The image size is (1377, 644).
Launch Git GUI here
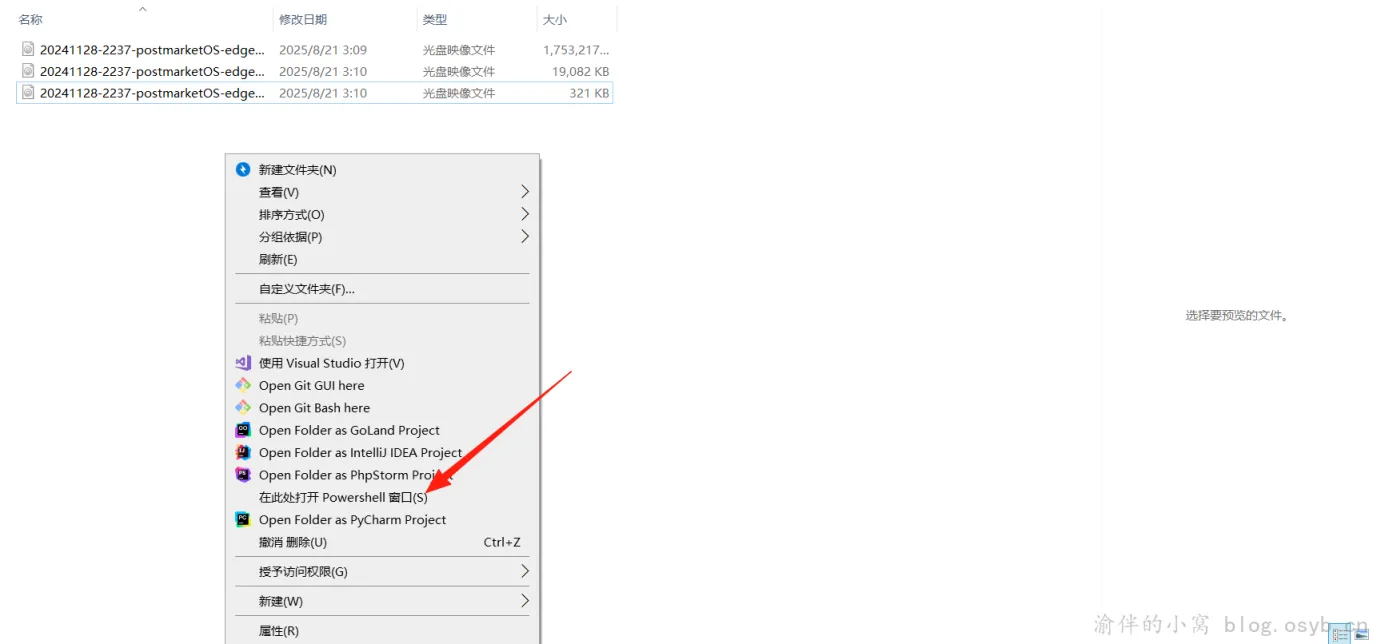[311, 385]
